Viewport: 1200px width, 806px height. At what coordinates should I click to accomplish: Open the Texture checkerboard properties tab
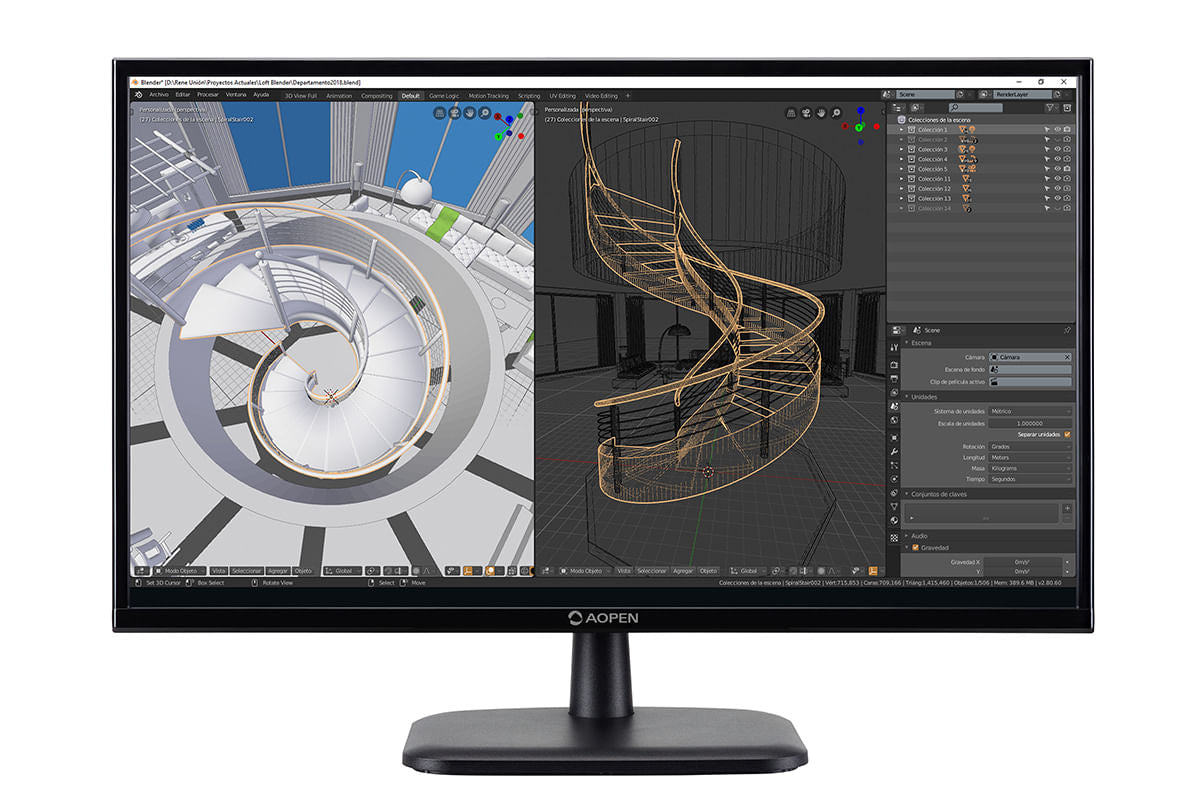point(895,538)
